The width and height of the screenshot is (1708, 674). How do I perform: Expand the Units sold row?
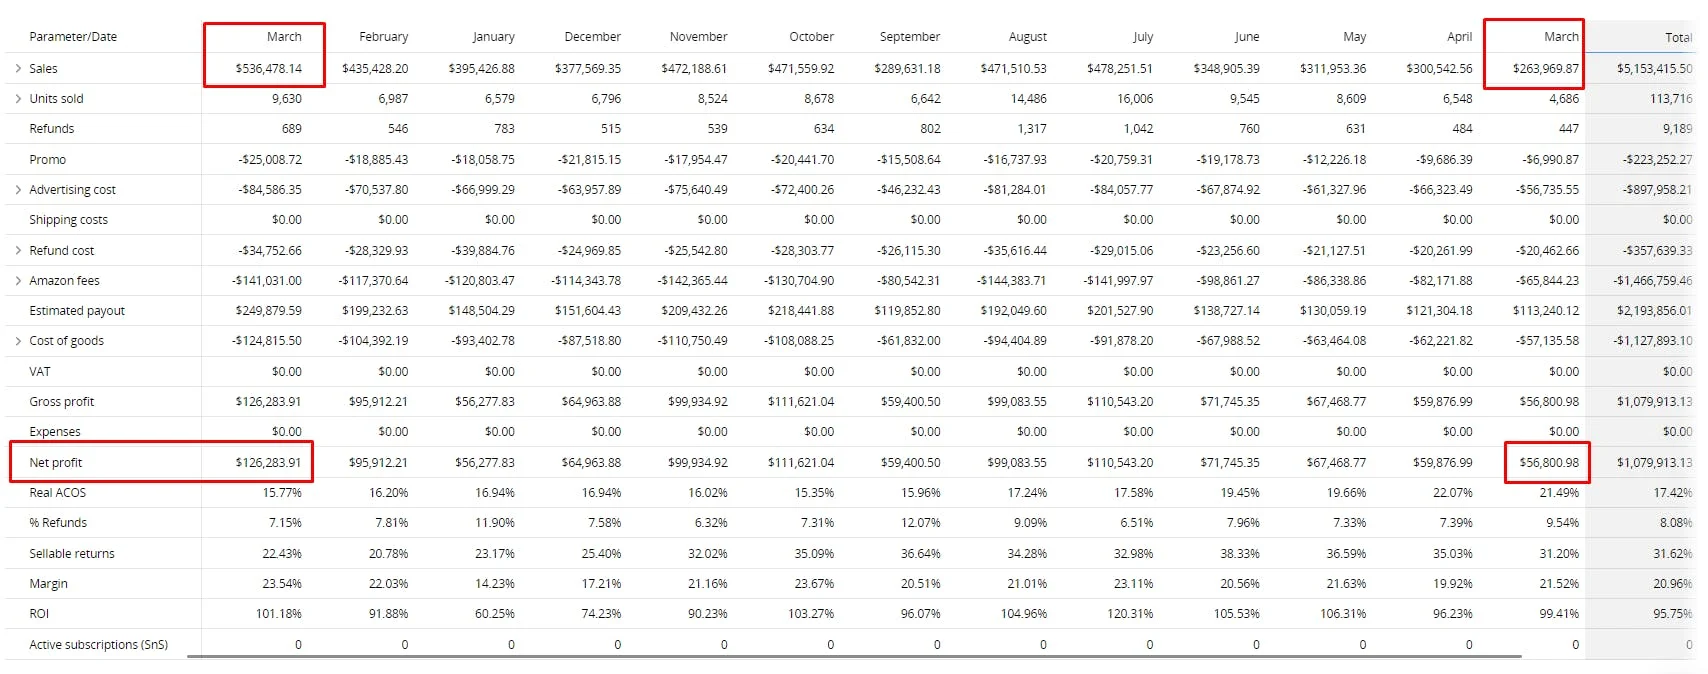tap(18, 98)
